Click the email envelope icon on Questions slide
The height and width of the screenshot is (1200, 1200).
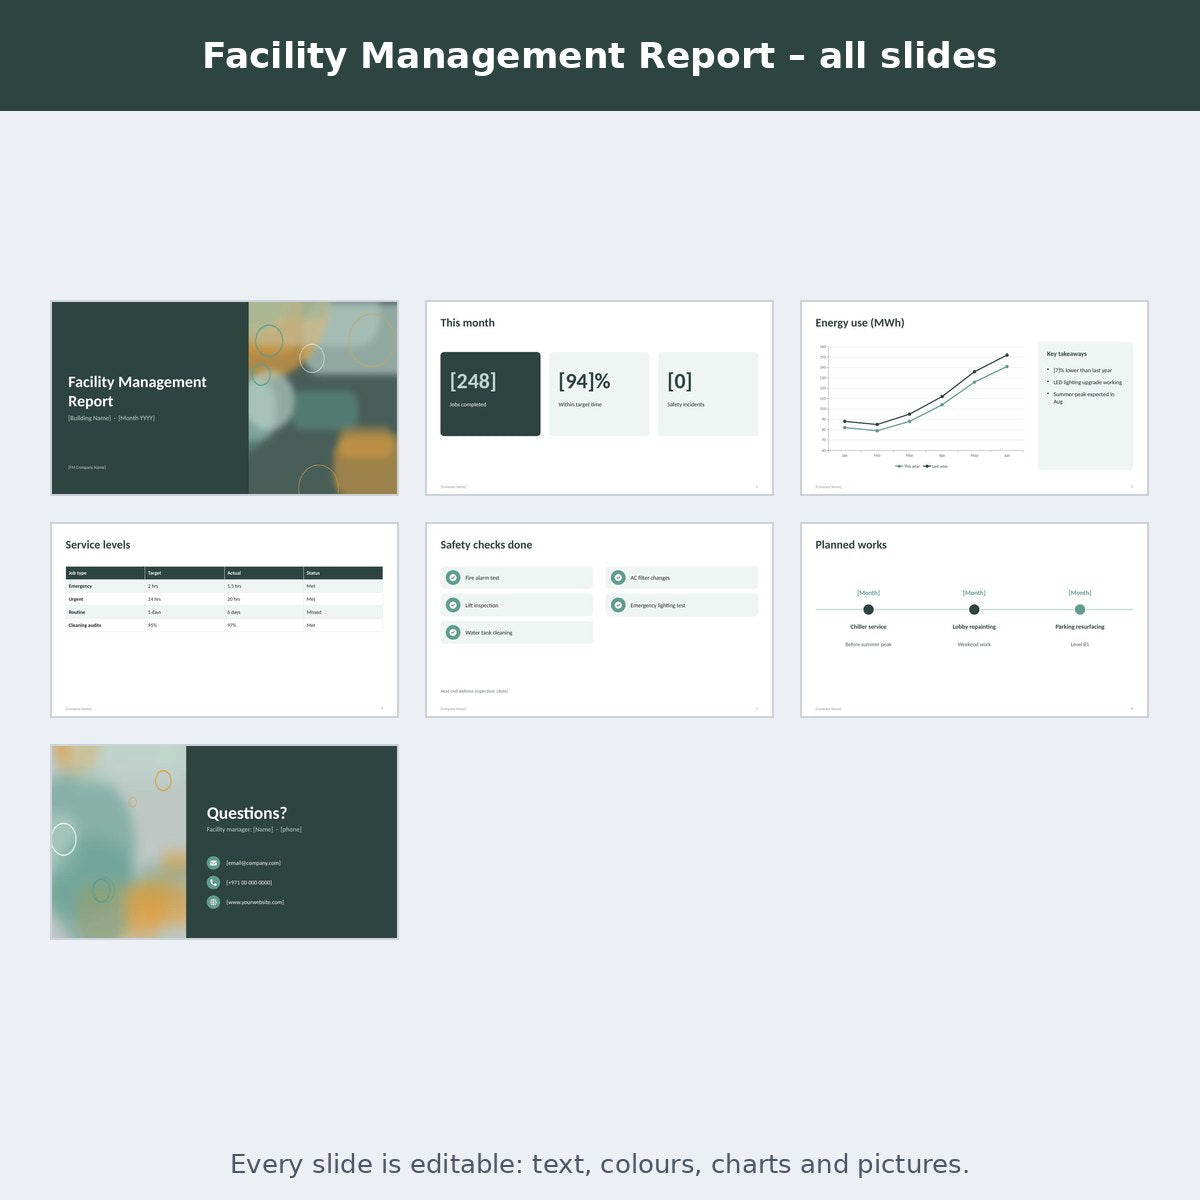coord(213,863)
